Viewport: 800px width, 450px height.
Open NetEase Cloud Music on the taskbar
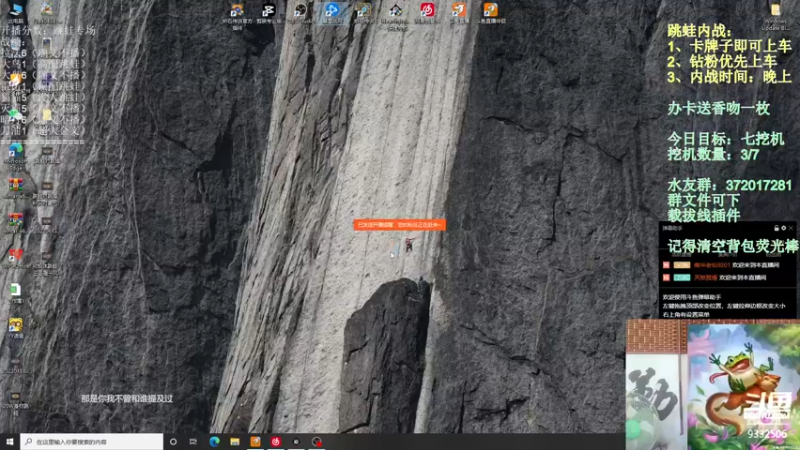[x=276, y=441]
